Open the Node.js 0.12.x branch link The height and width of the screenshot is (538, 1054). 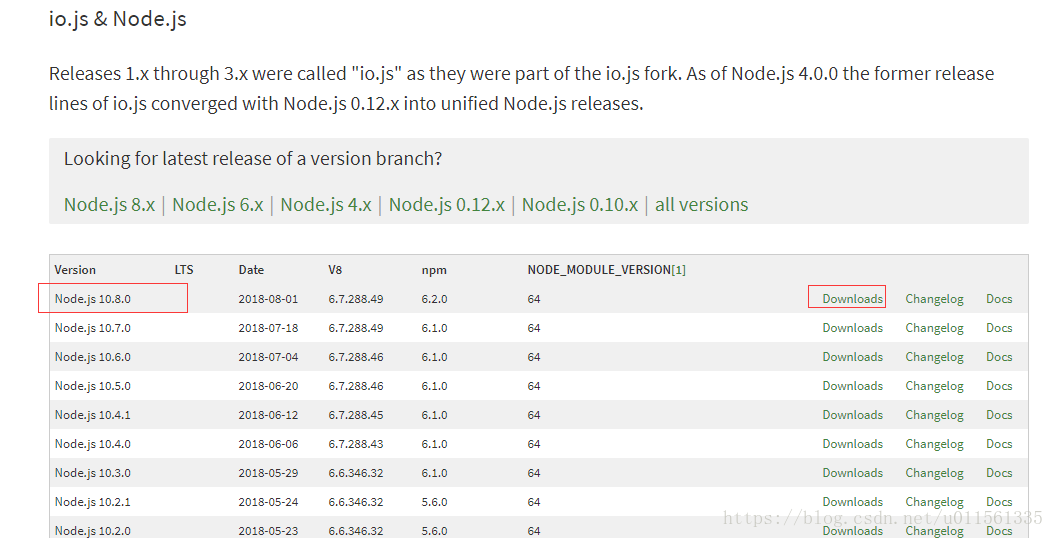click(447, 204)
